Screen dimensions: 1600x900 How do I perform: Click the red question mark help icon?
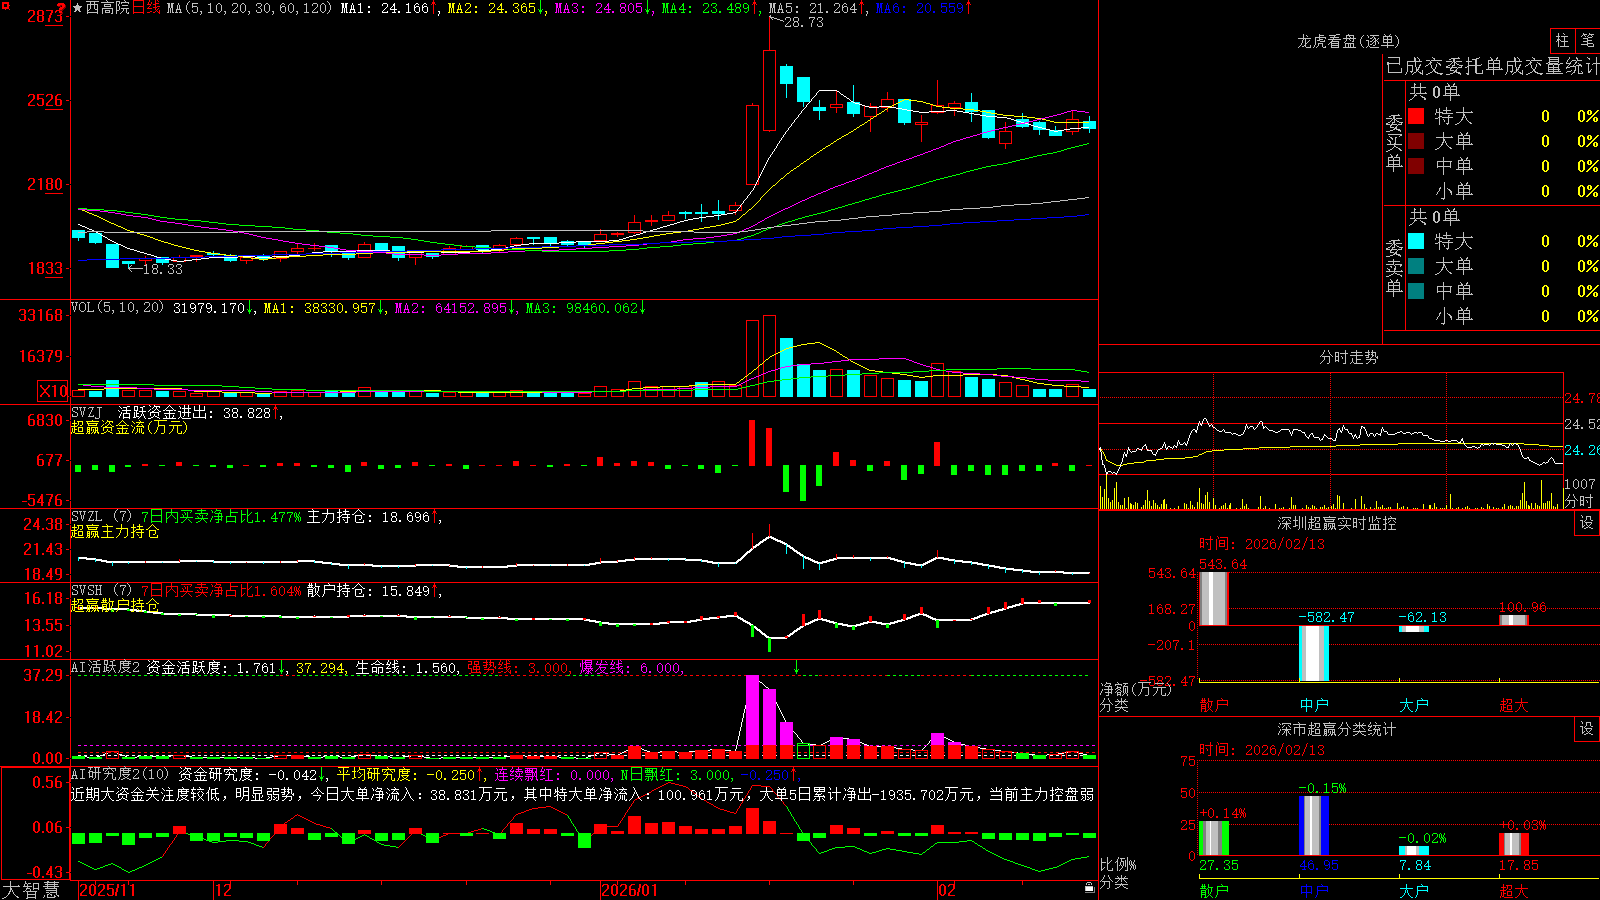(x=61, y=9)
